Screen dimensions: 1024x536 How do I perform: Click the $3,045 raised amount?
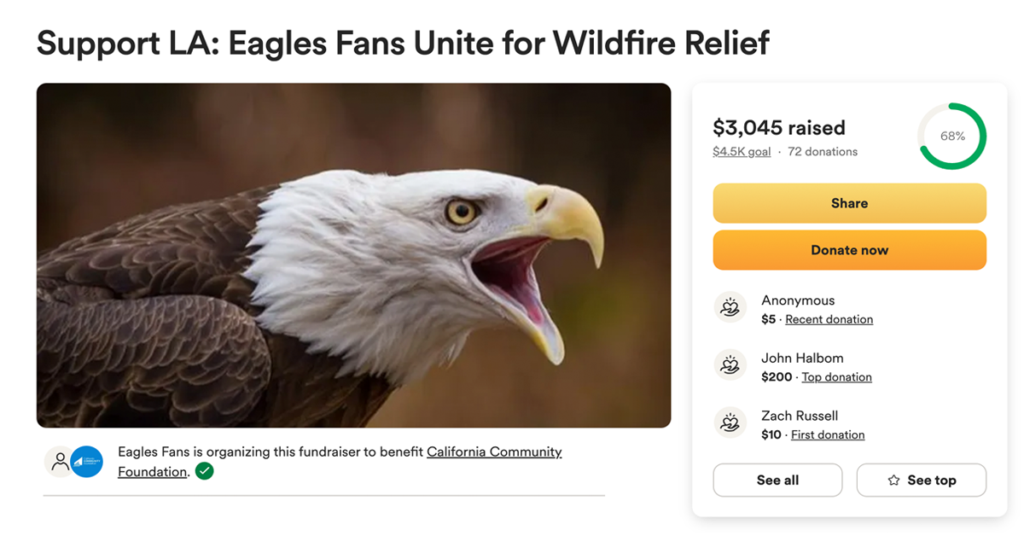779,128
